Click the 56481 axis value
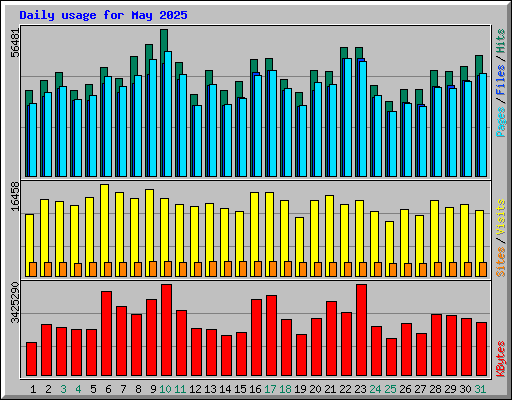 15,43
